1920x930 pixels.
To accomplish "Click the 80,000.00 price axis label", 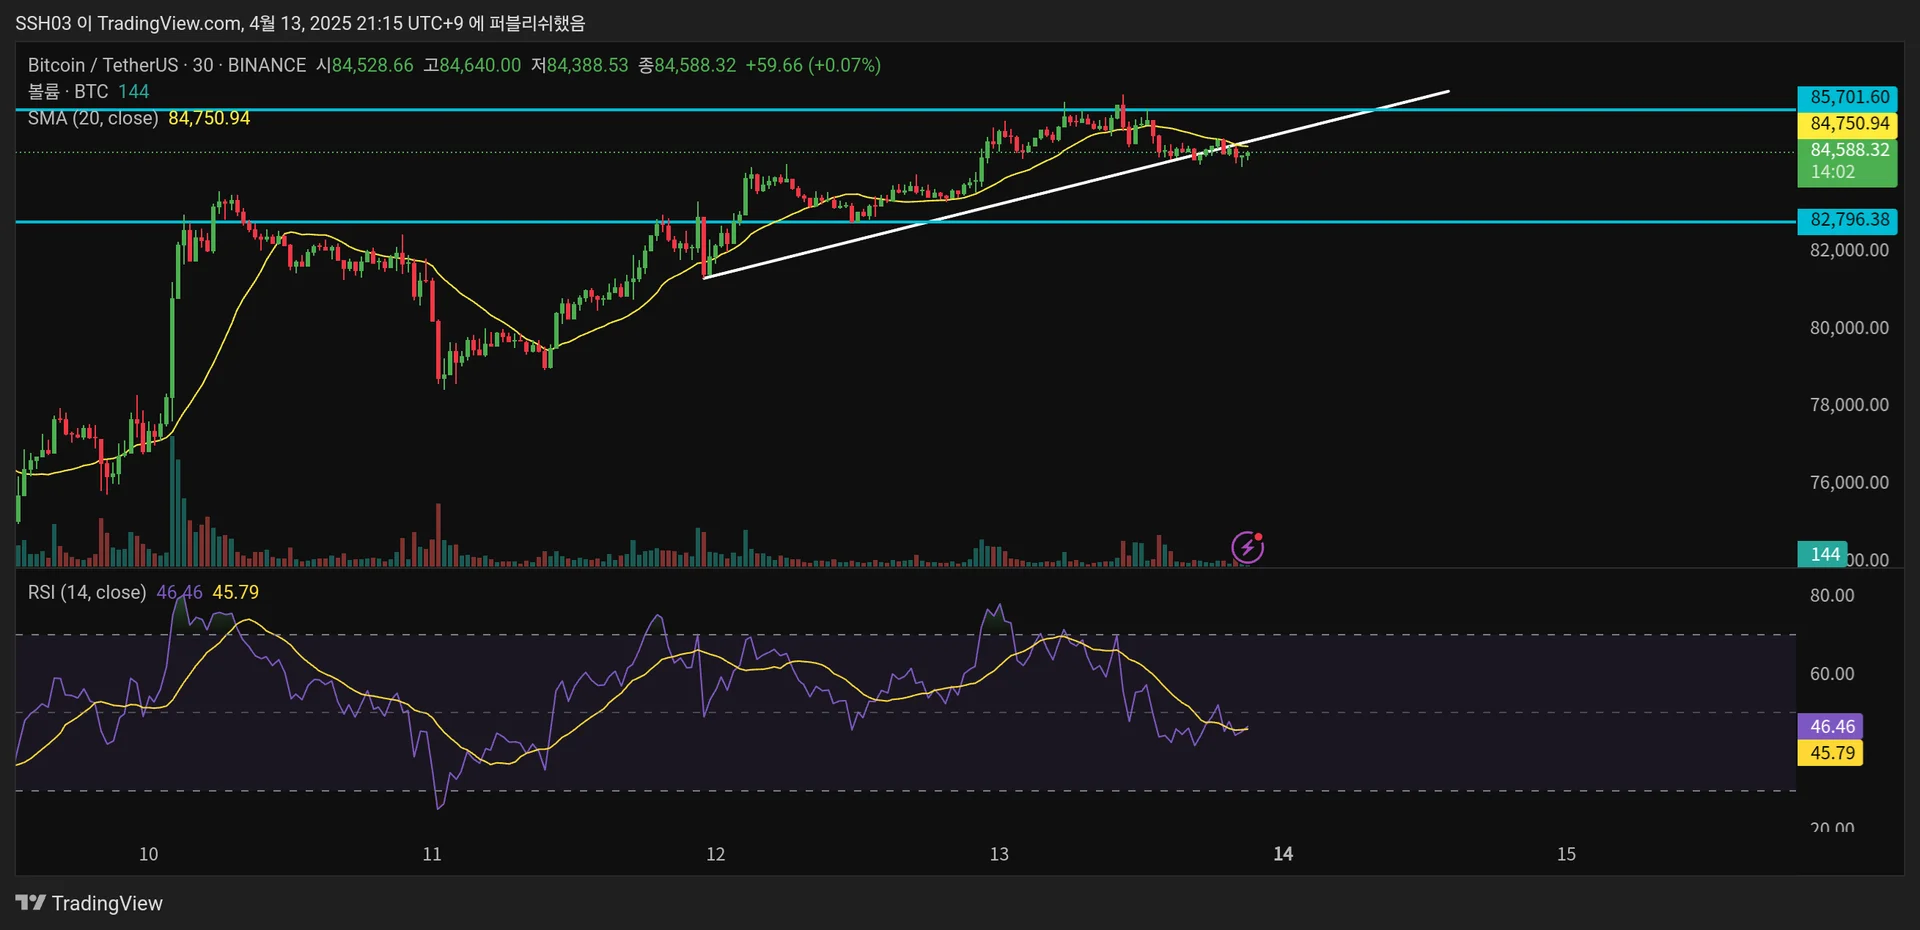I will point(1849,328).
